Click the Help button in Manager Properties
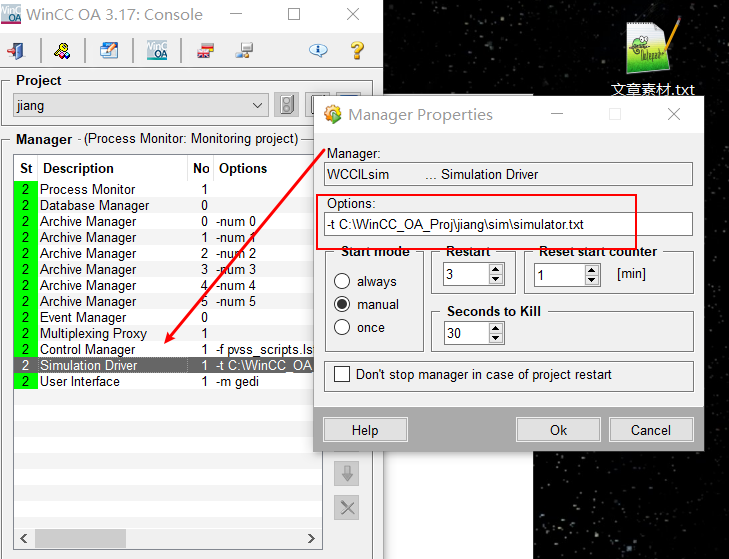 pos(365,430)
